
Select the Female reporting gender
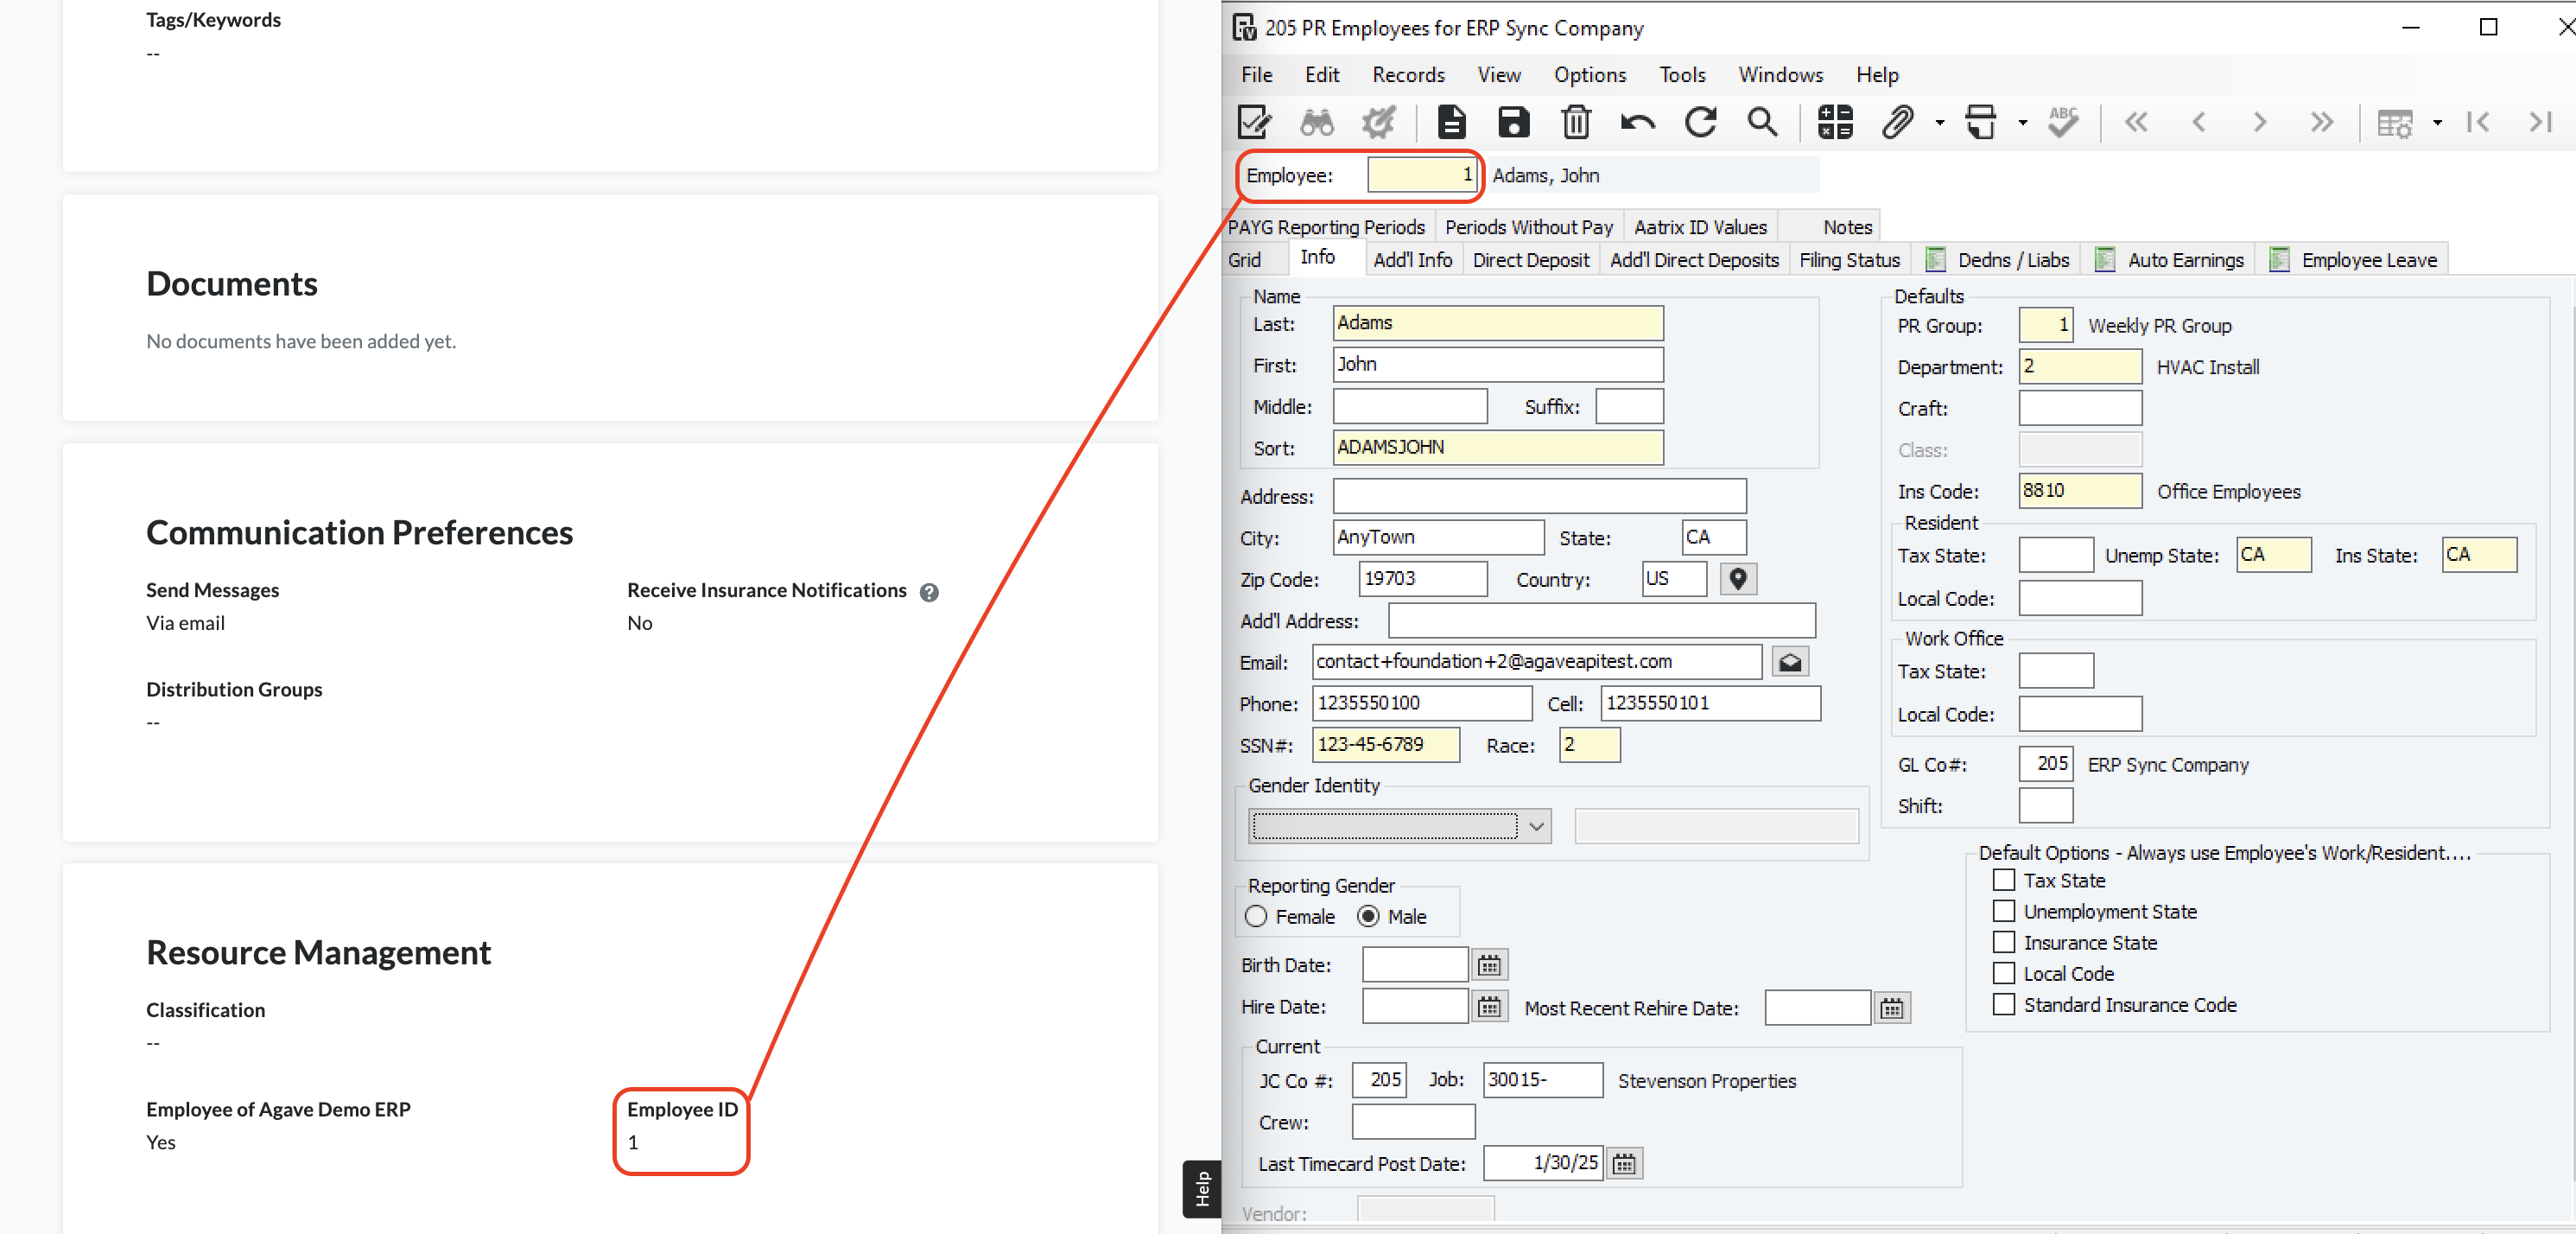[1256, 916]
